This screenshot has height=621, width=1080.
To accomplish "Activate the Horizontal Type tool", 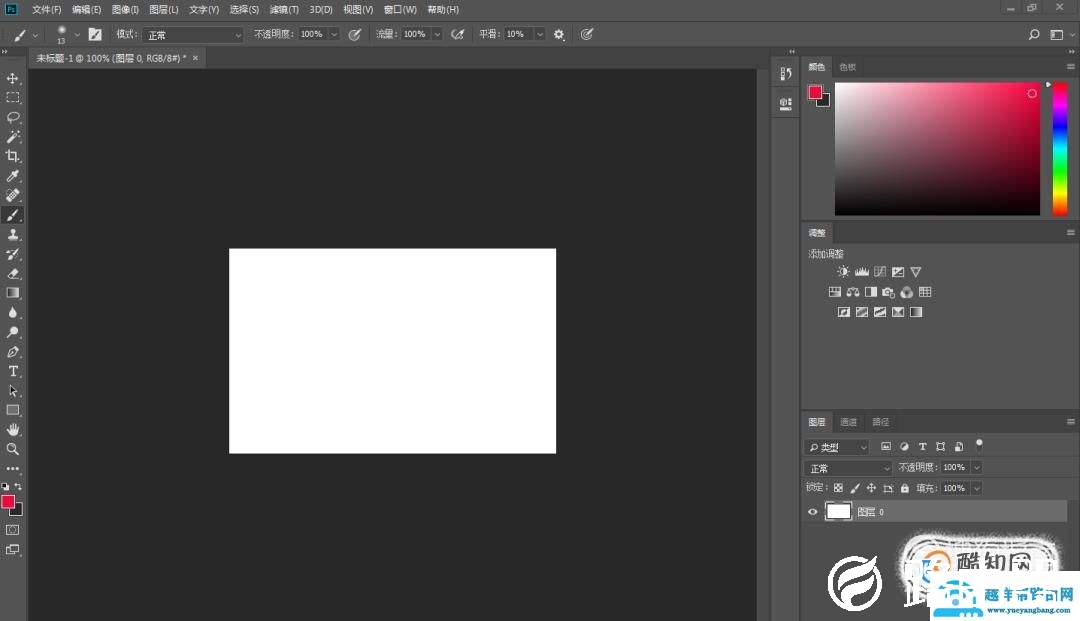I will tap(13, 371).
